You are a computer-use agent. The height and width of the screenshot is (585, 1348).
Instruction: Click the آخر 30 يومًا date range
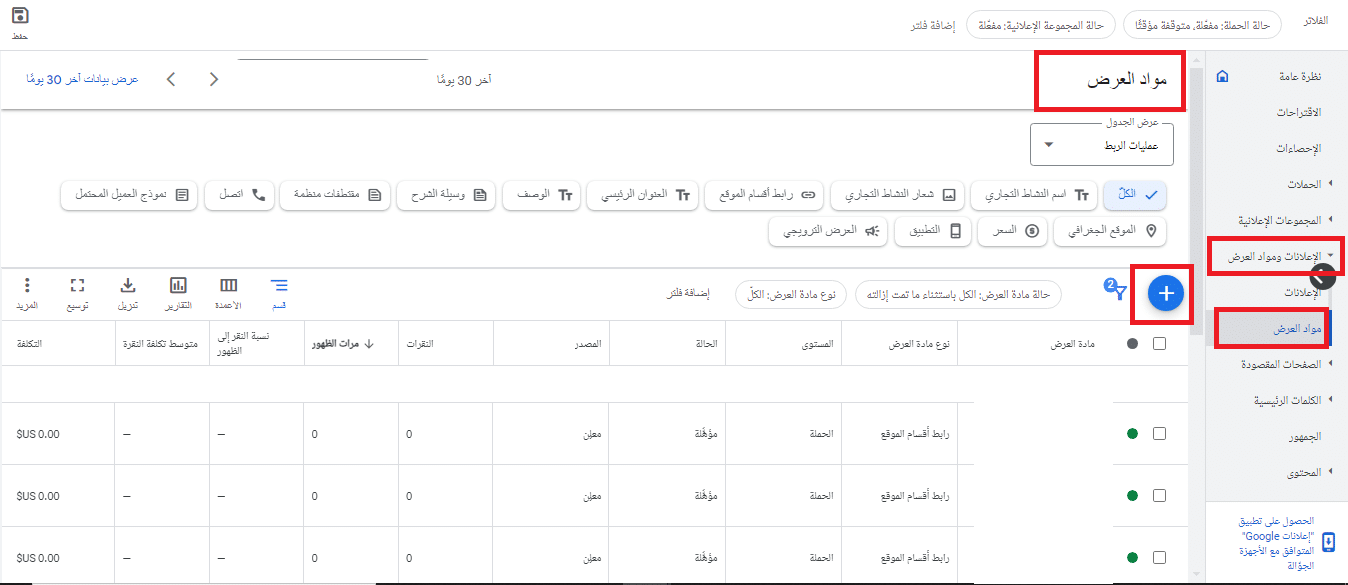[x=465, y=80]
